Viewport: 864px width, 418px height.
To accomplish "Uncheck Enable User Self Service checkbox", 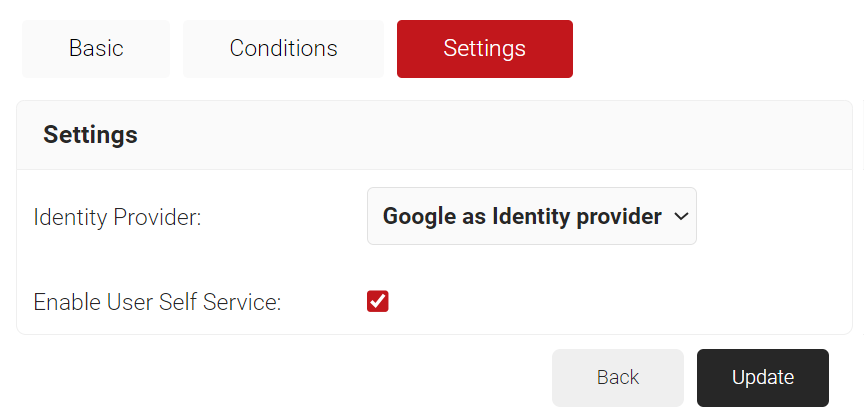I will click(x=378, y=301).
